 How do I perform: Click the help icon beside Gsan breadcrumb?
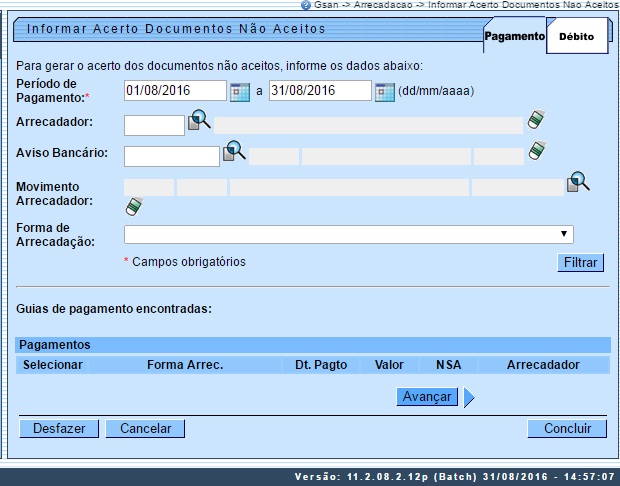click(x=291, y=6)
